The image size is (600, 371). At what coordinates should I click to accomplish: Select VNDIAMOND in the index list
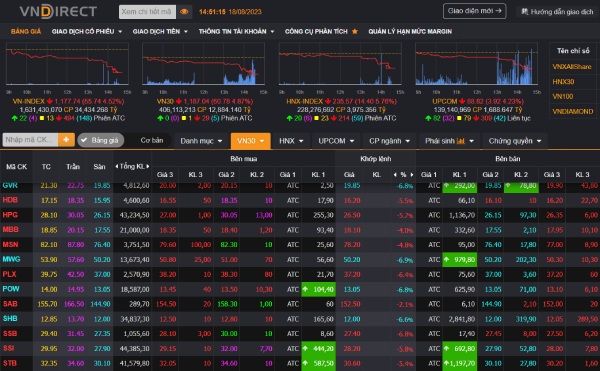pyautogui.click(x=572, y=111)
